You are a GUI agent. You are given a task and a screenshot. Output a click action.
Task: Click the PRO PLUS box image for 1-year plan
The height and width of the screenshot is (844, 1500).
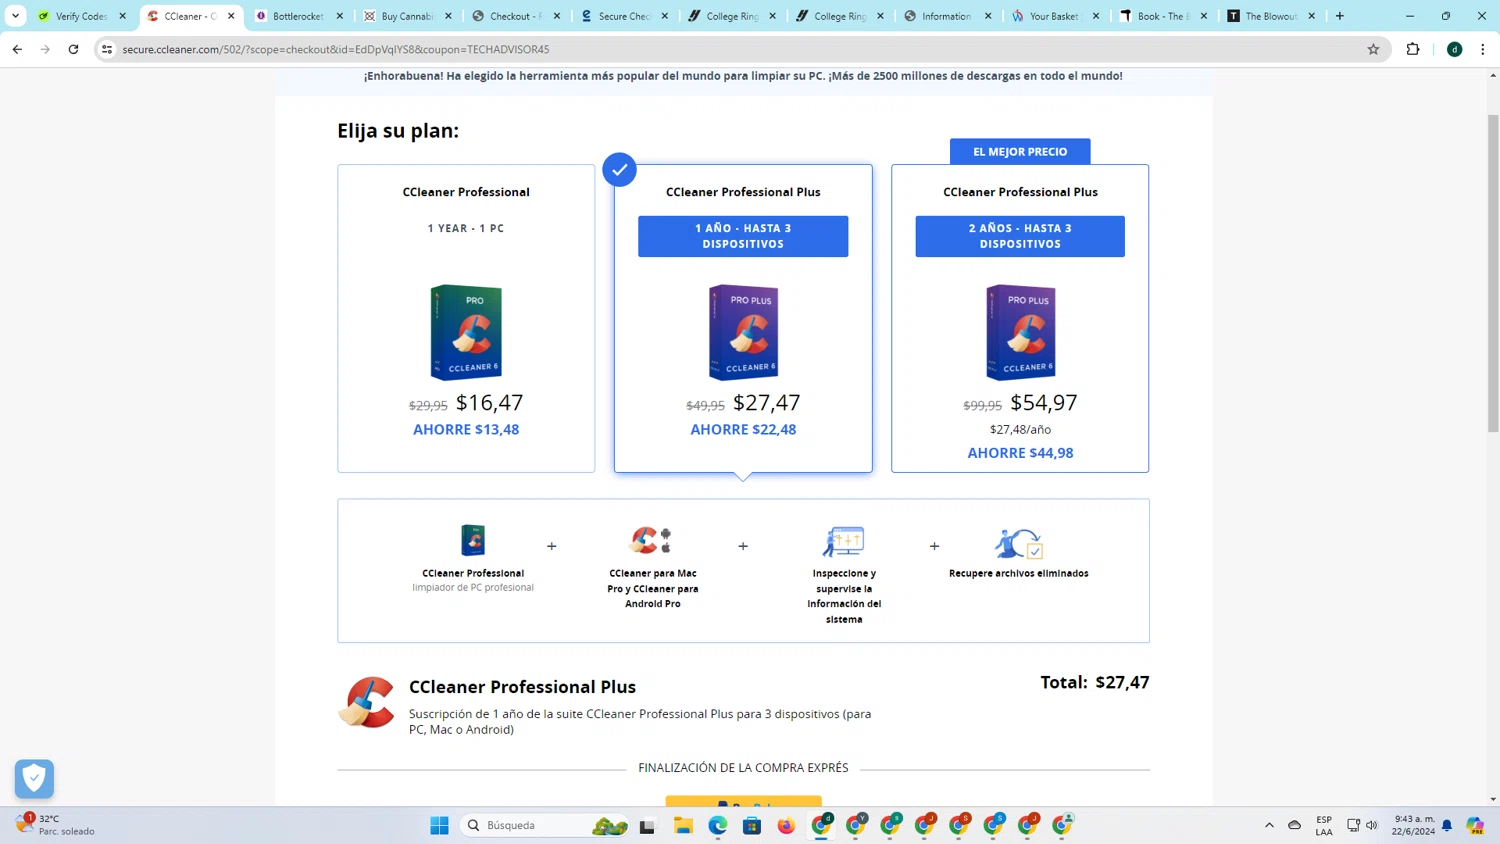click(x=743, y=332)
